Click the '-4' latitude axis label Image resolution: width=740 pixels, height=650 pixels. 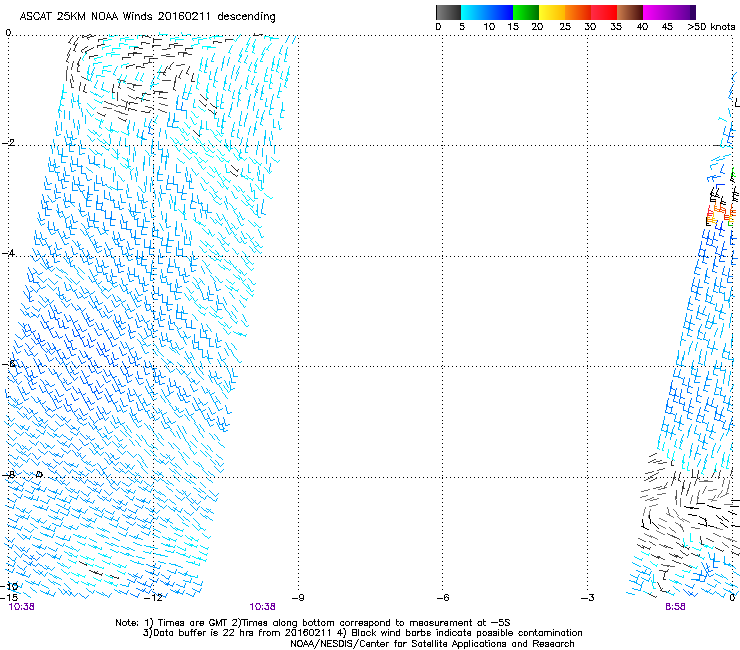click(x=8, y=253)
